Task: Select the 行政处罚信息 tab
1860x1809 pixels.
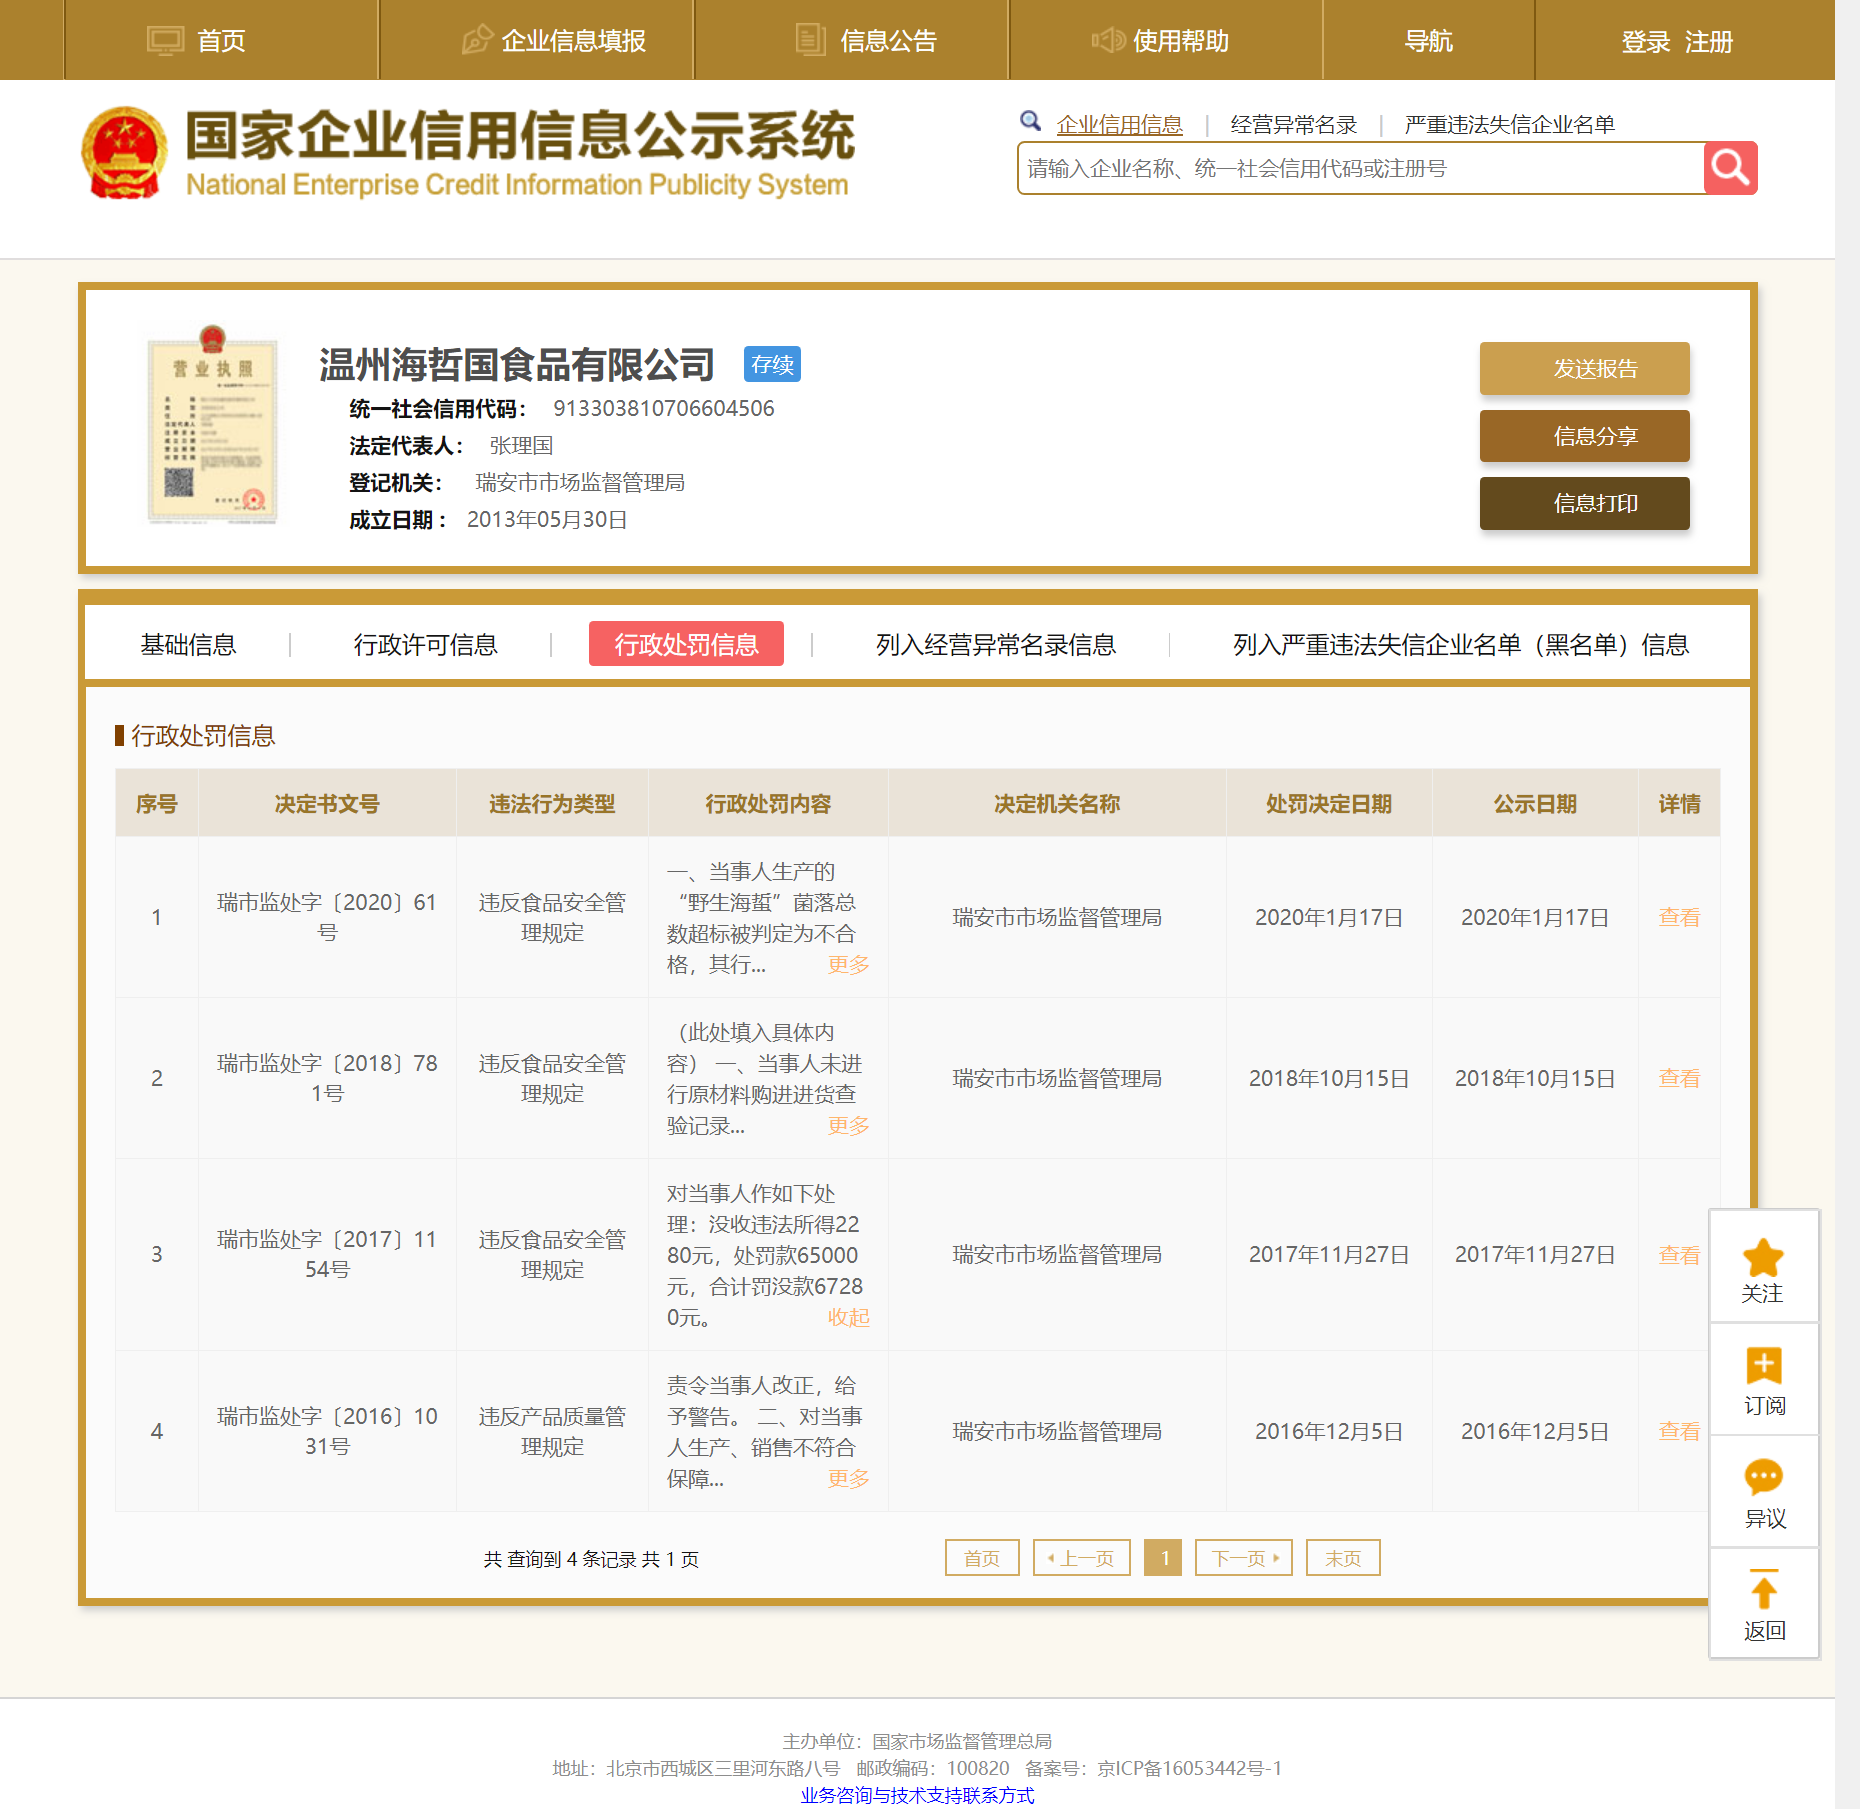Action: pyautogui.click(x=686, y=644)
